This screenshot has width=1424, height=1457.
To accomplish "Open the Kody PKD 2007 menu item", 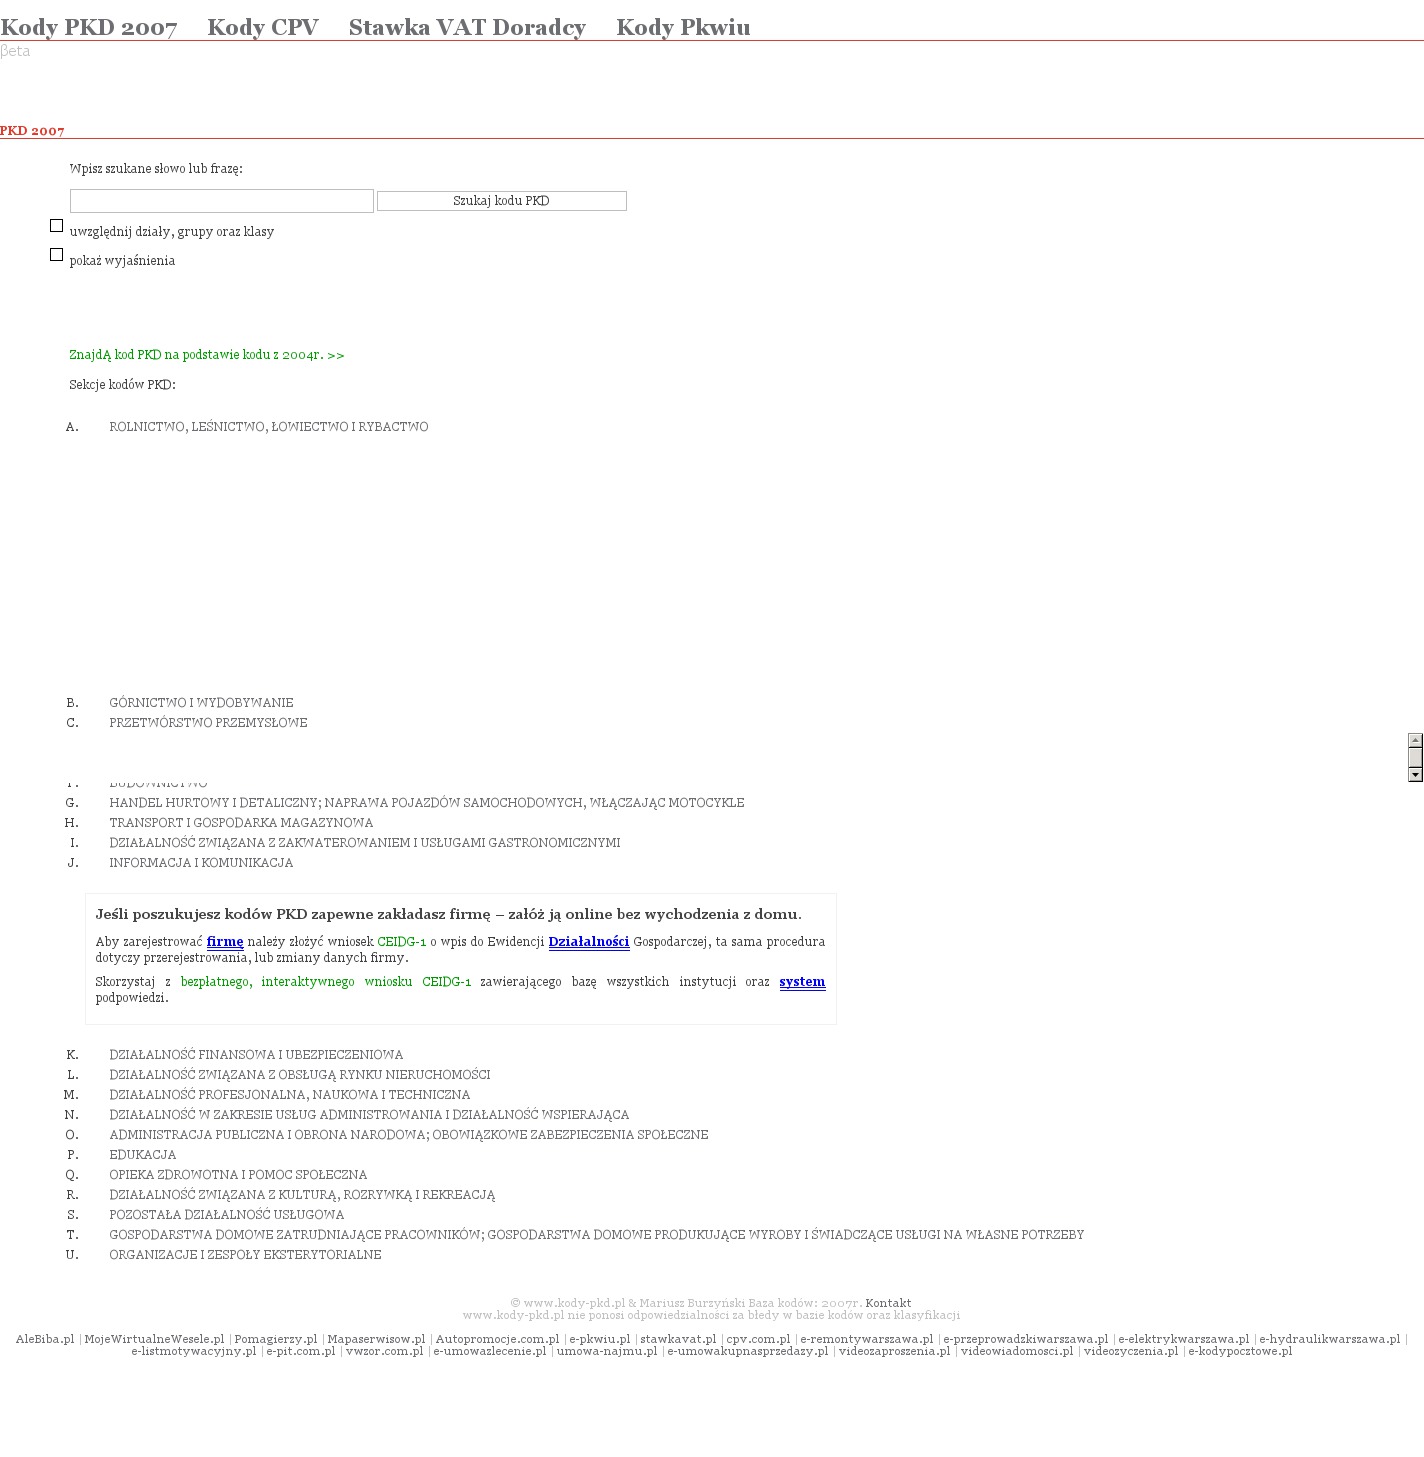I will (89, 27).
